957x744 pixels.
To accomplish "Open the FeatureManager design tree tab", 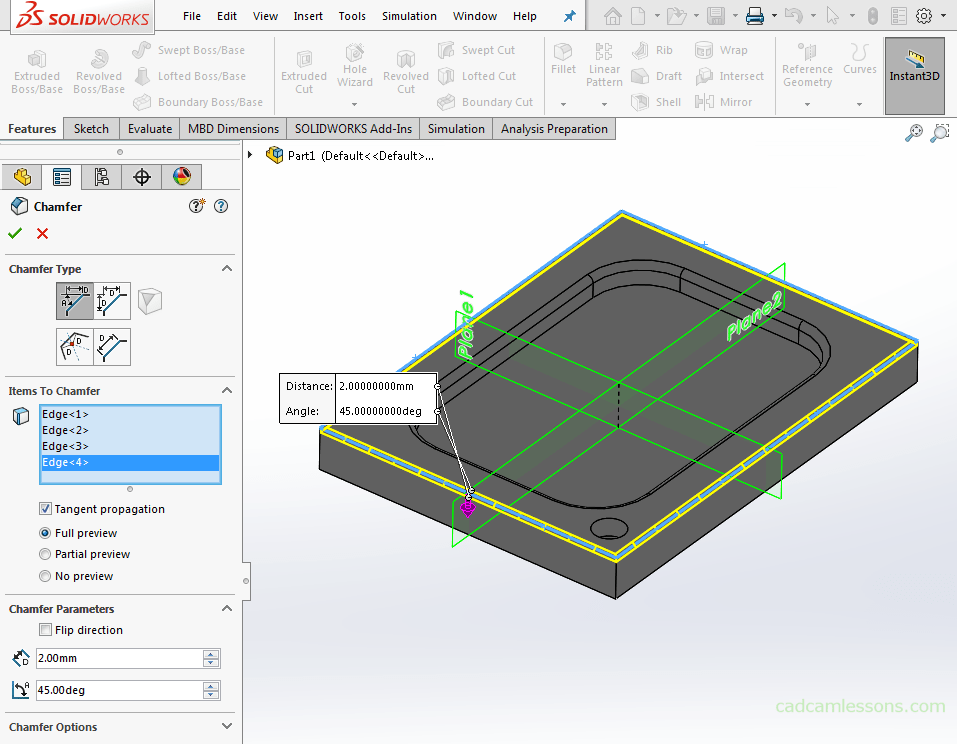I will 22,177.
